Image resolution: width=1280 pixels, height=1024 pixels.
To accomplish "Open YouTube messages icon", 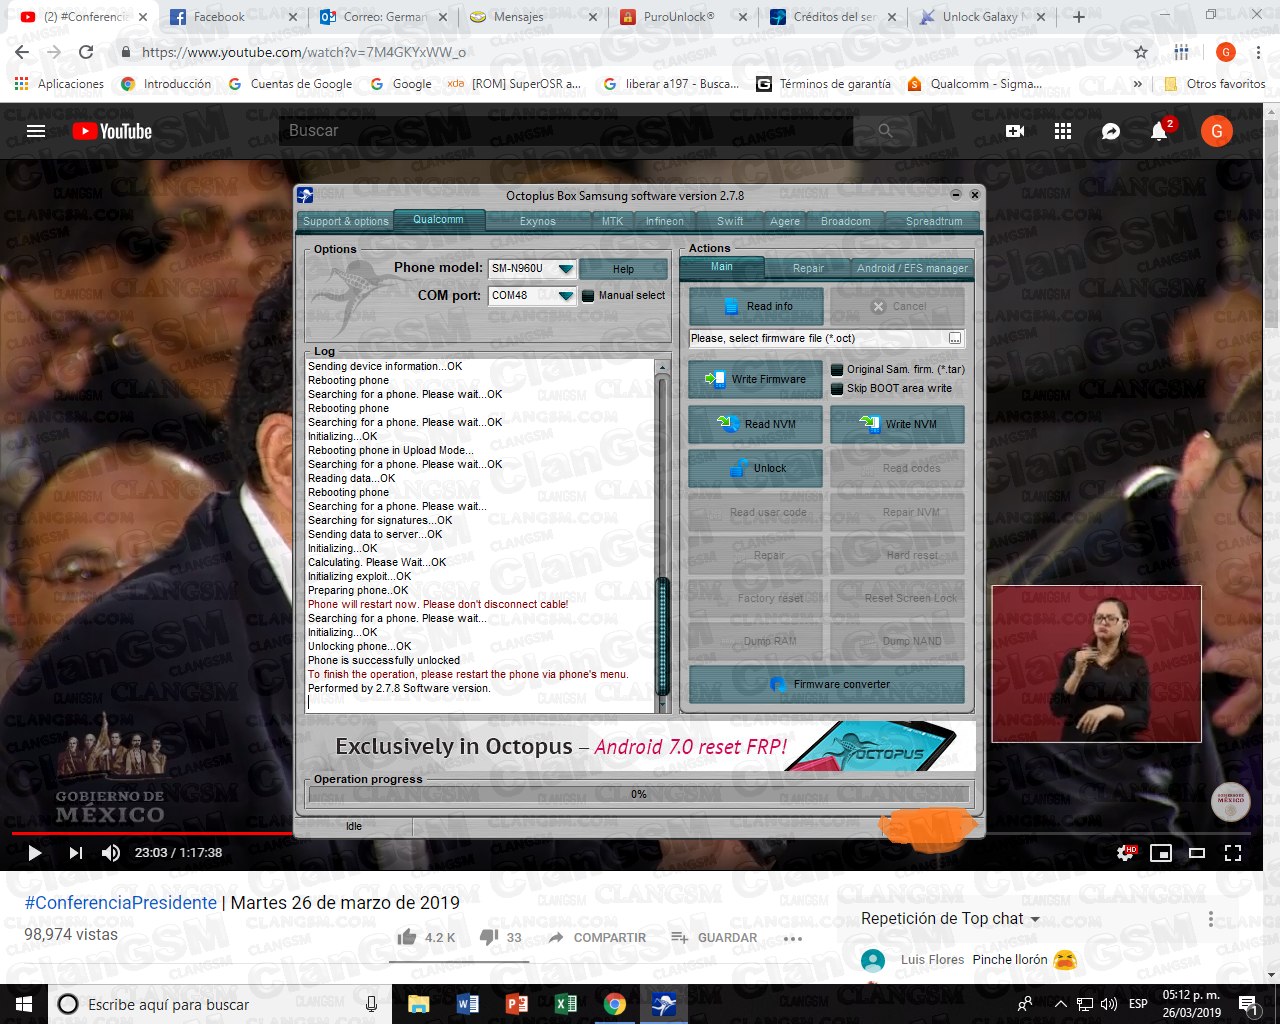I will coord(1111,131).
